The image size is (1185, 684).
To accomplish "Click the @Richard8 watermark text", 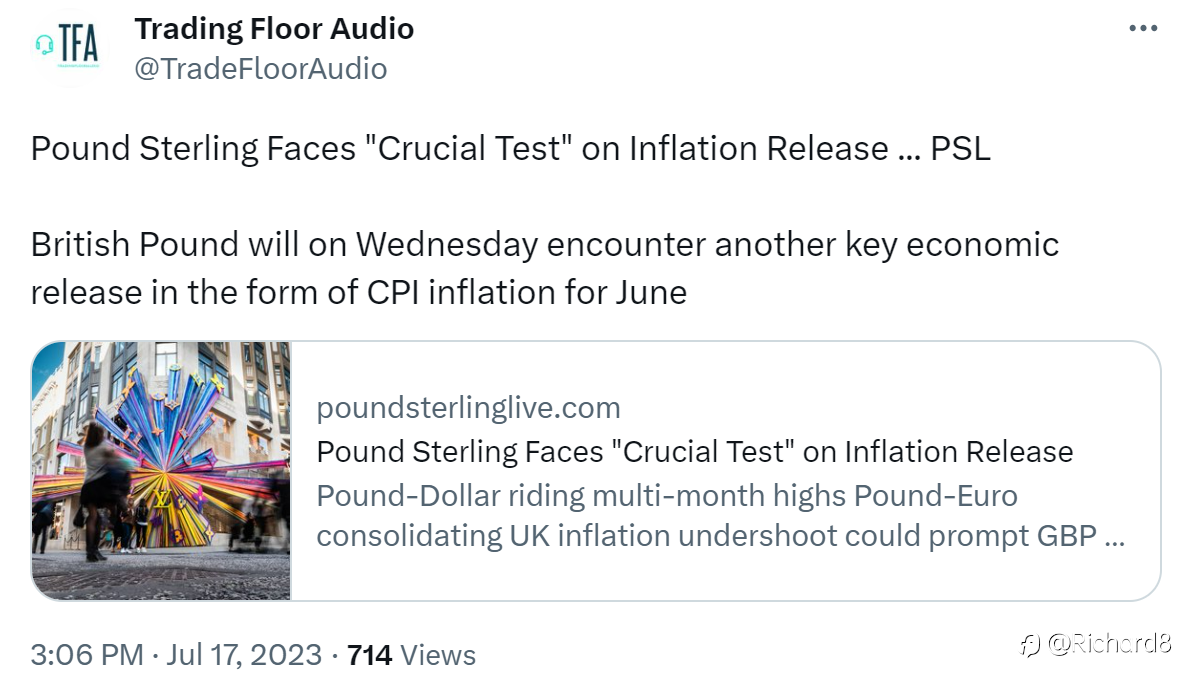I will [x=1110, y=645].
